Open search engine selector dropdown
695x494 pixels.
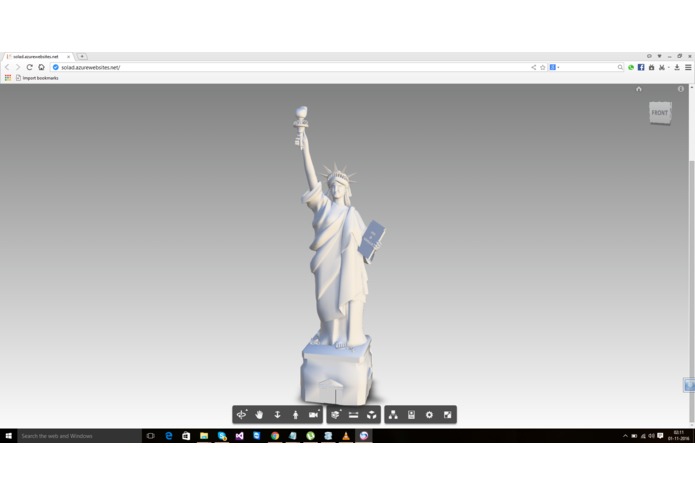point(554,67)
